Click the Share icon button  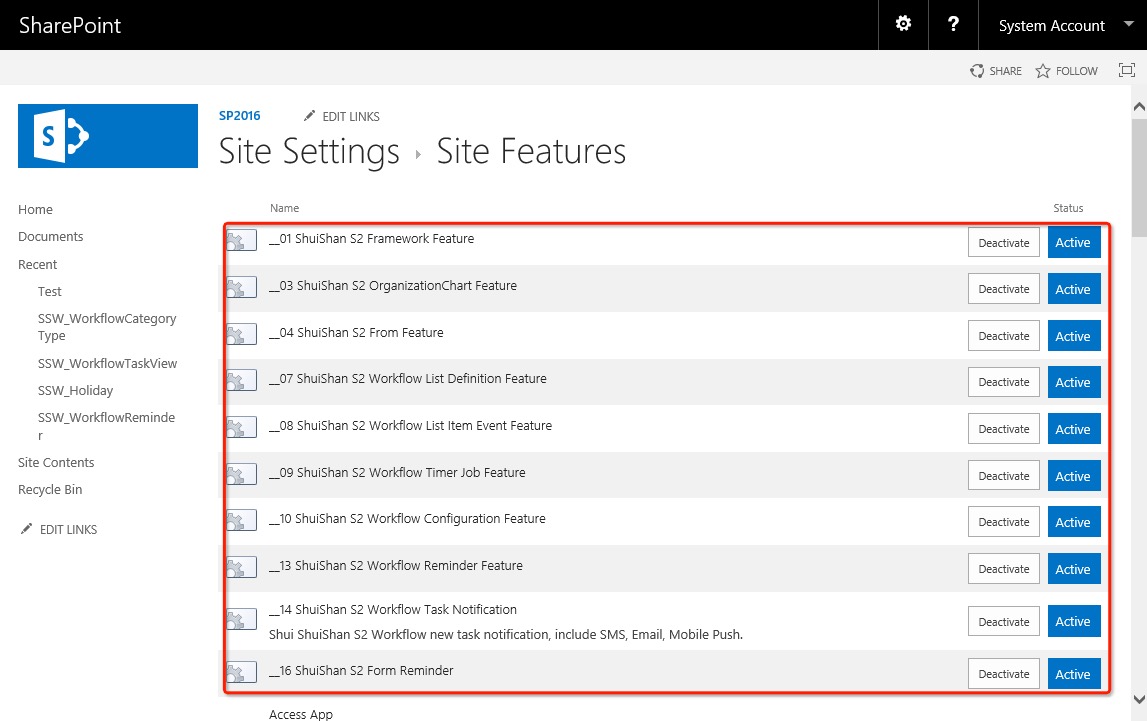(x=977, y=71)
